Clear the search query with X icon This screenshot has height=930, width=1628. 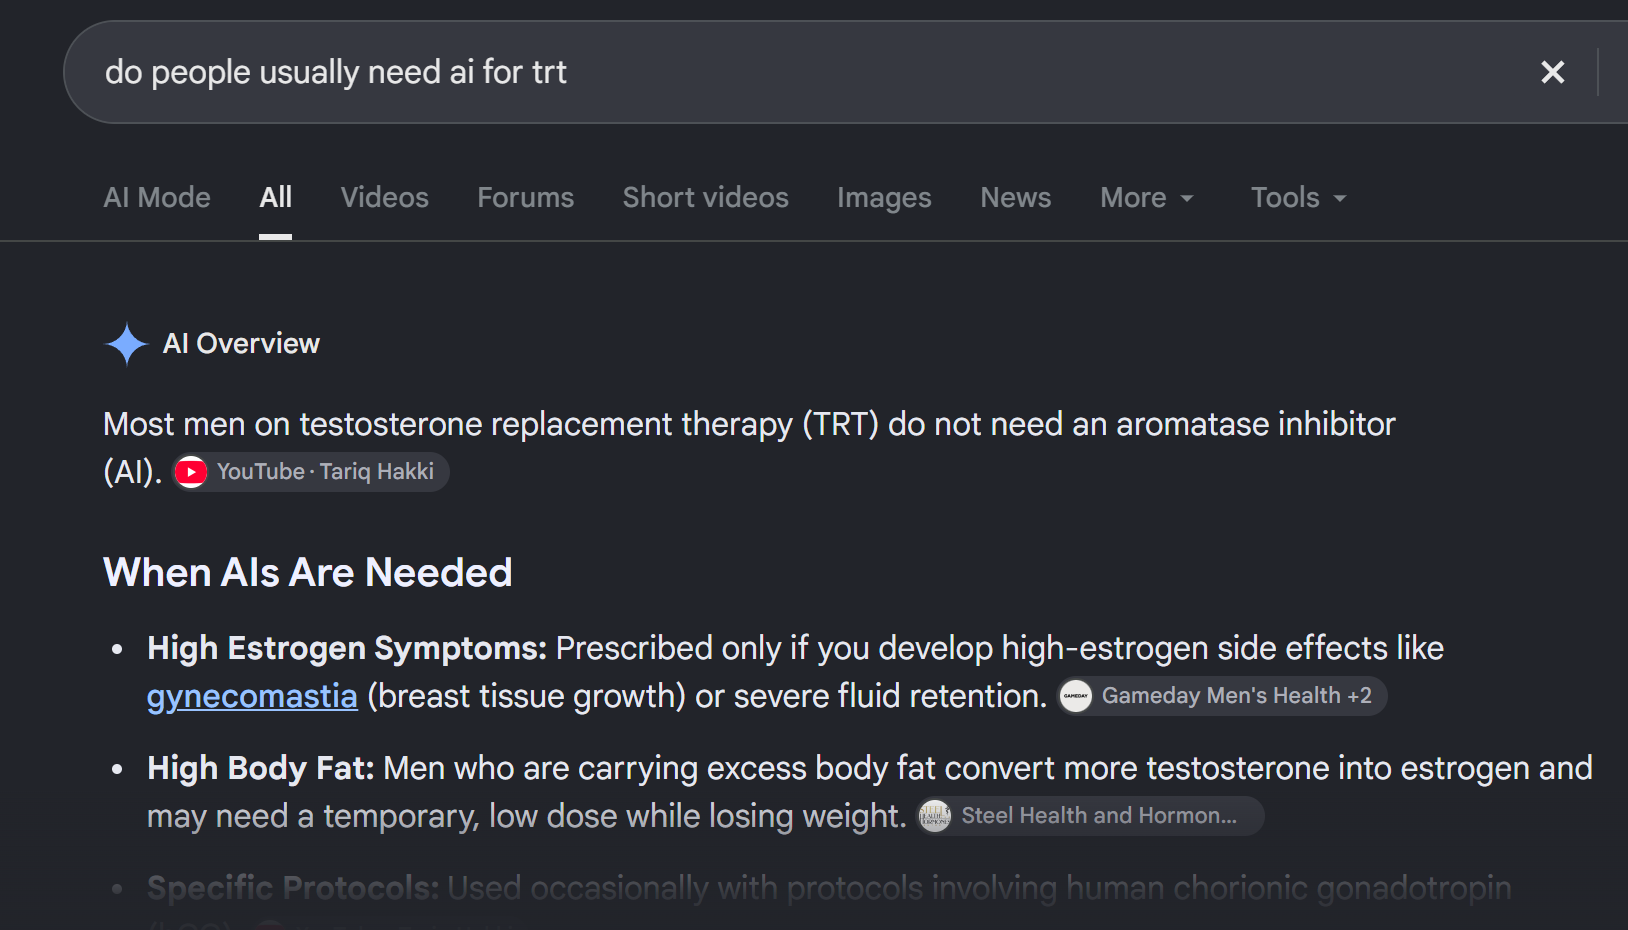(x=1552, y=72)
